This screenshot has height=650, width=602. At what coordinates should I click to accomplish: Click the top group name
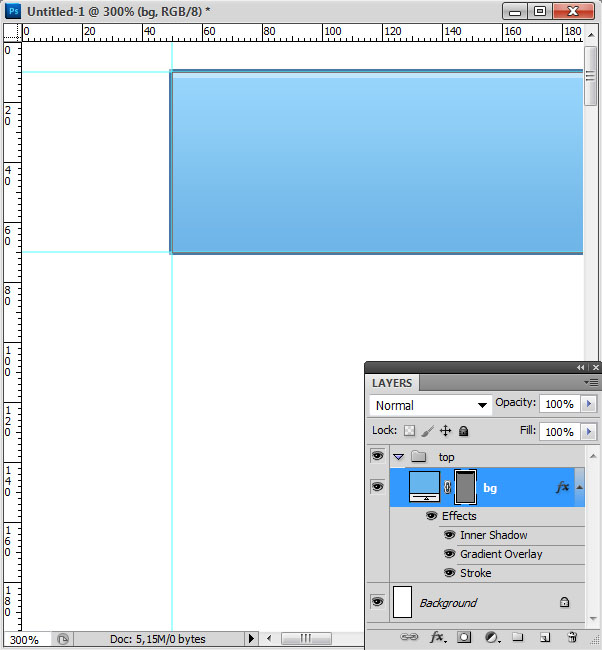click(x=447, y=457)
